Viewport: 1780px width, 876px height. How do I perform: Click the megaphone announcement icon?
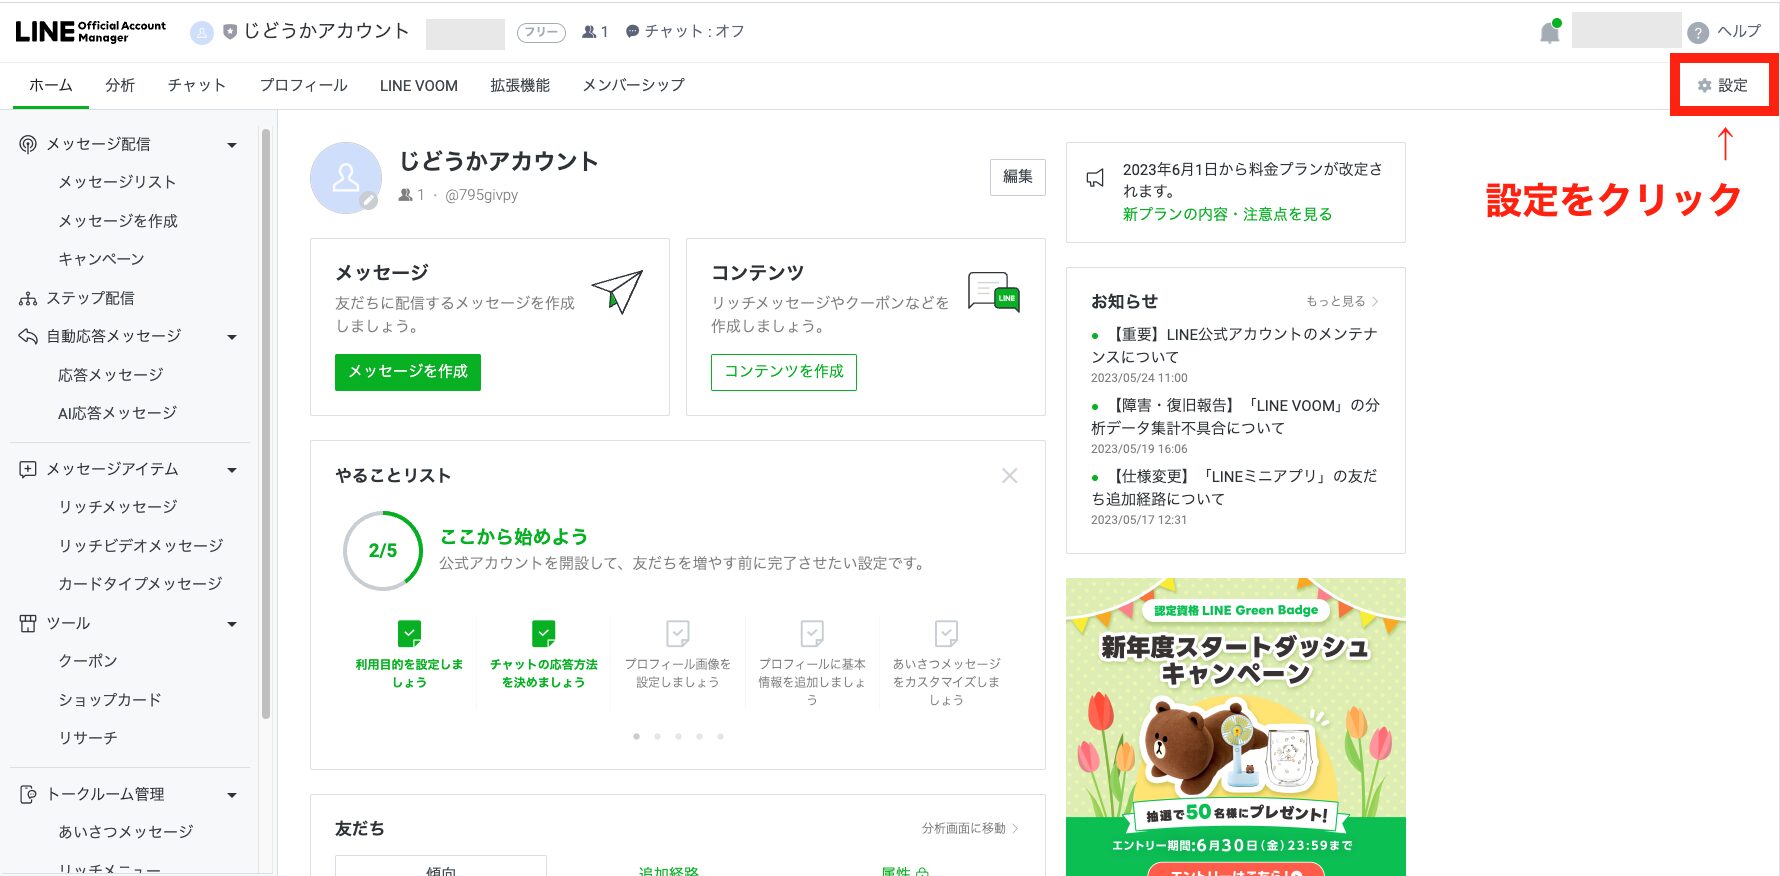tap(1096, 179)
